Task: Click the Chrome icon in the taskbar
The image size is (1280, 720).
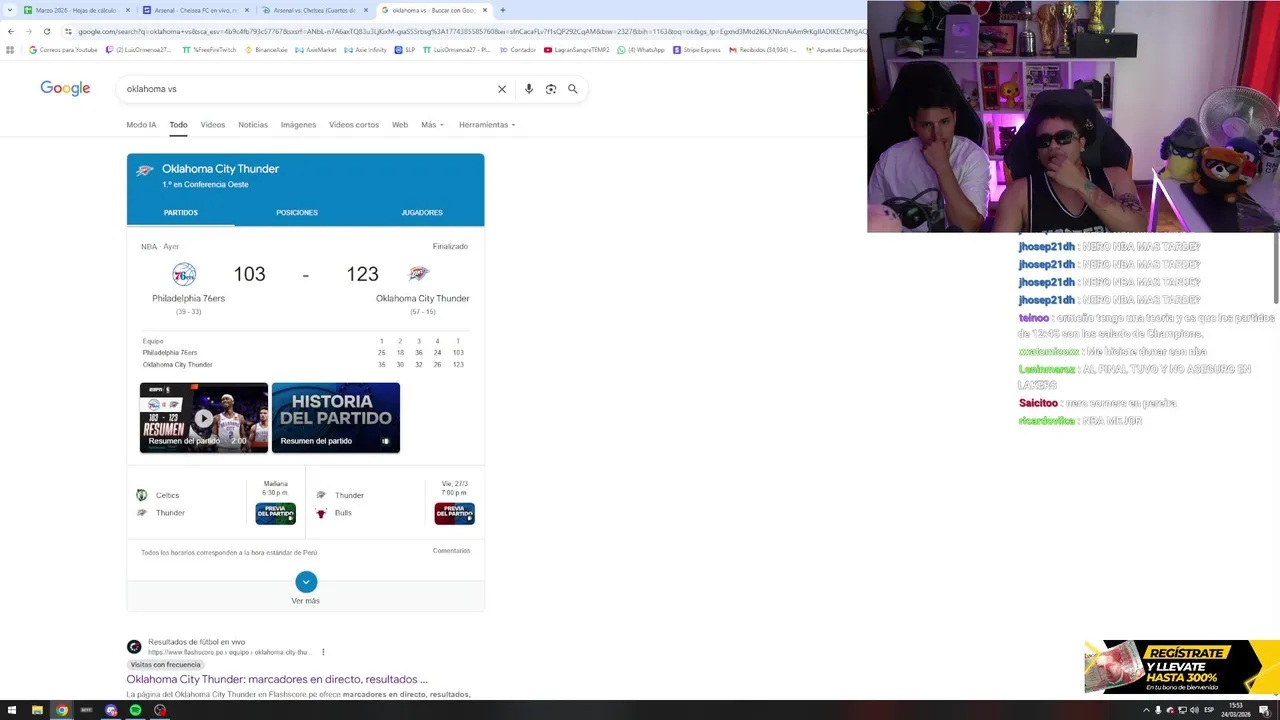Action: [62, 710]
